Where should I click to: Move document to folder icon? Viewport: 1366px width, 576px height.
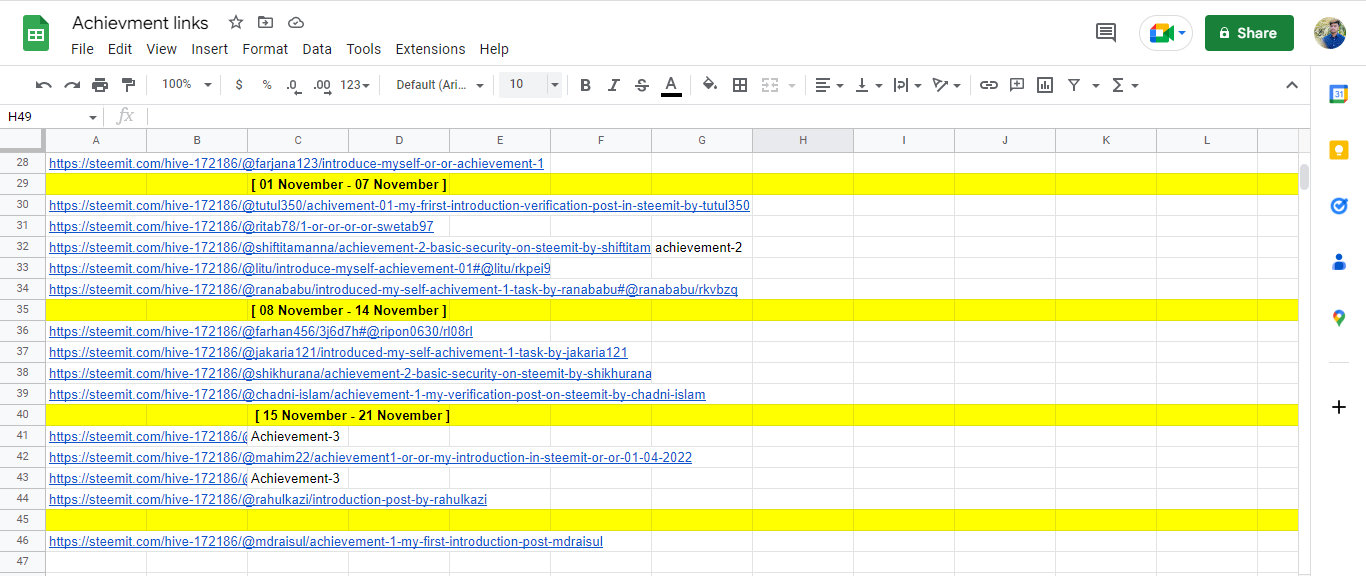coord(265,22)
